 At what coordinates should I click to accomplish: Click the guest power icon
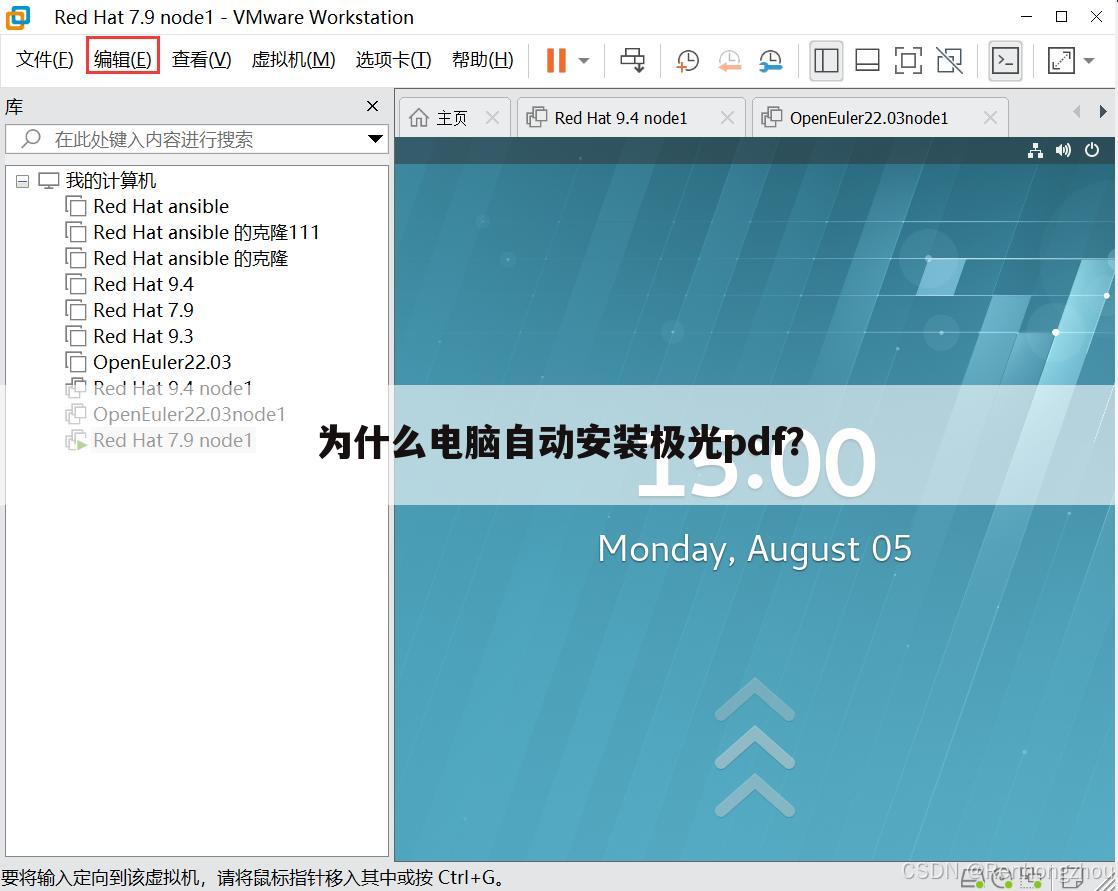[x=1092, y=150]
